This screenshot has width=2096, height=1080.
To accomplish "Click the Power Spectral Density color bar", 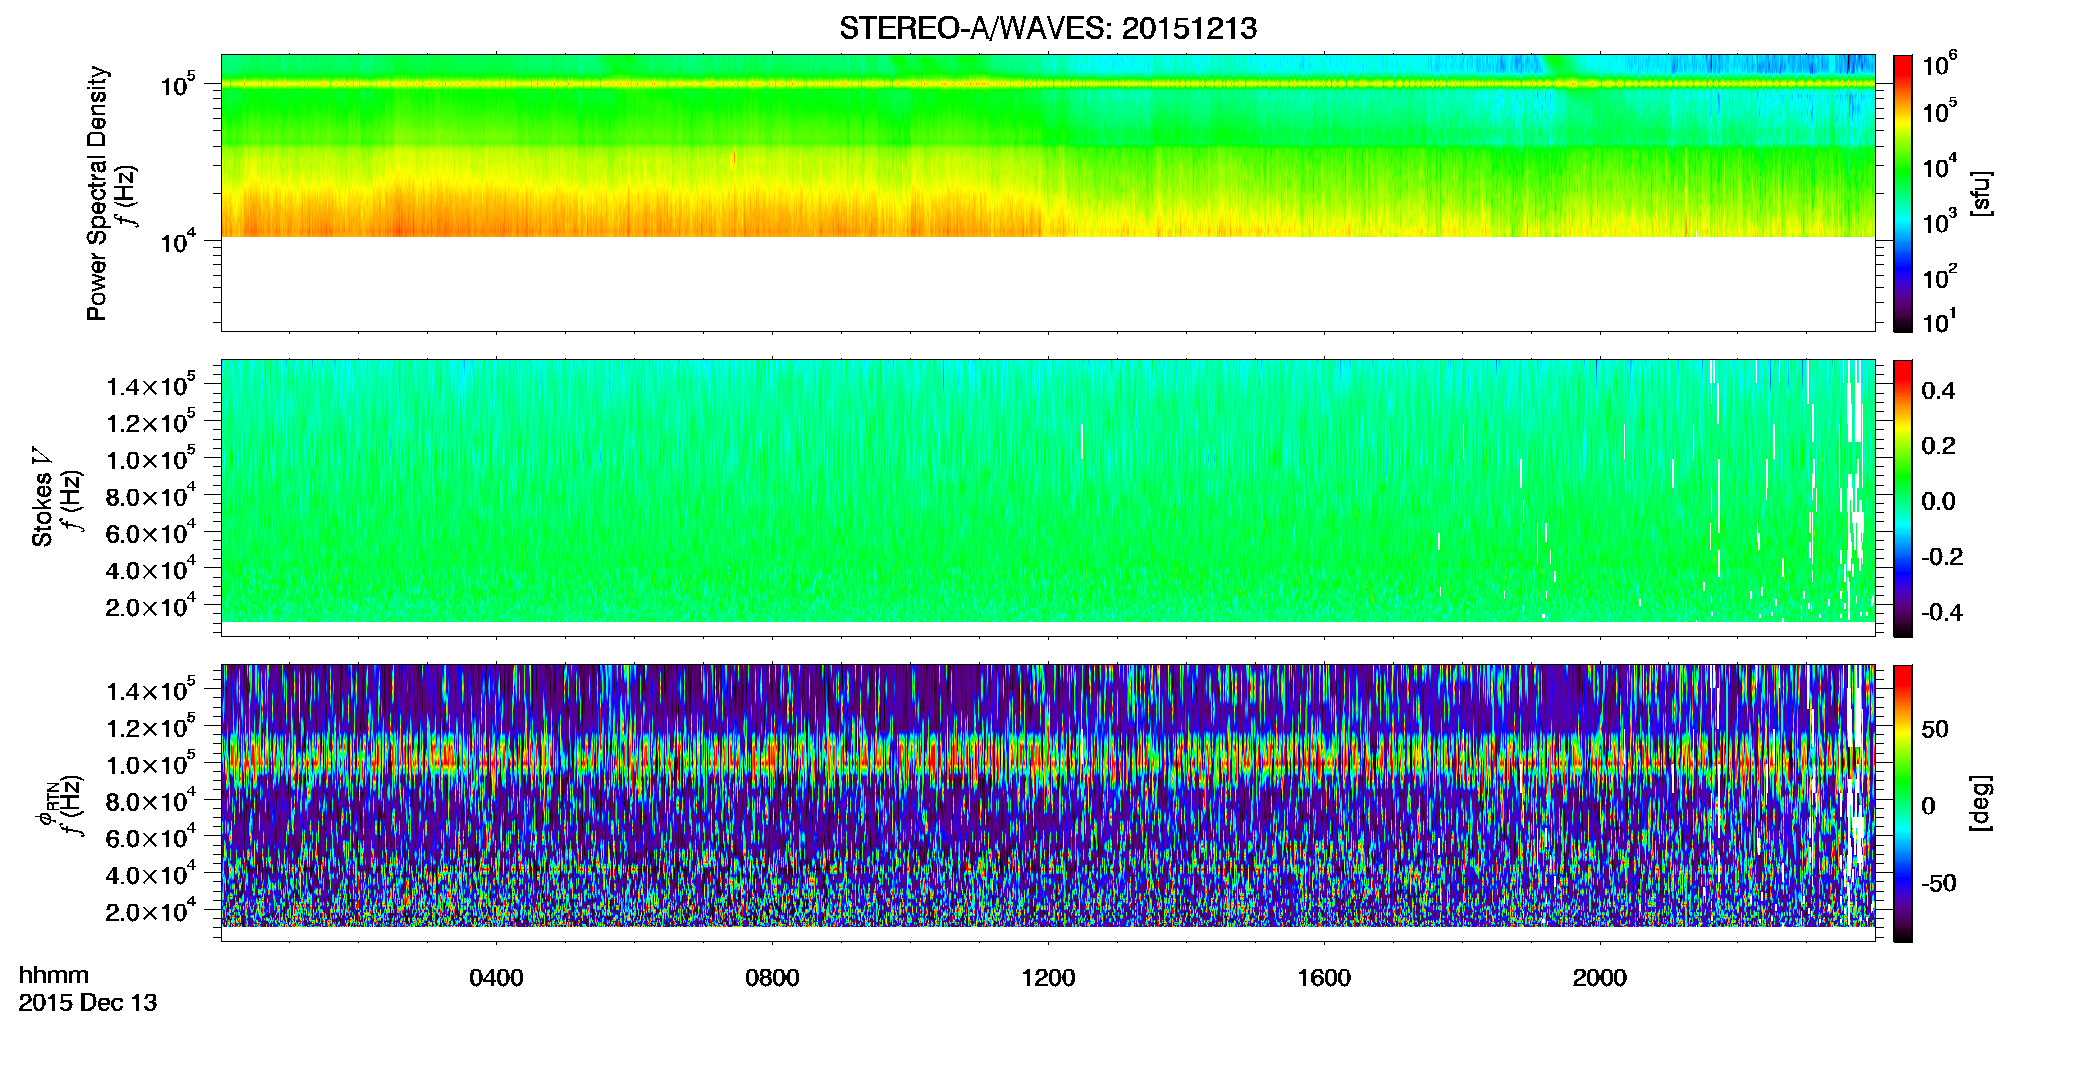I will coord(1903,193).
